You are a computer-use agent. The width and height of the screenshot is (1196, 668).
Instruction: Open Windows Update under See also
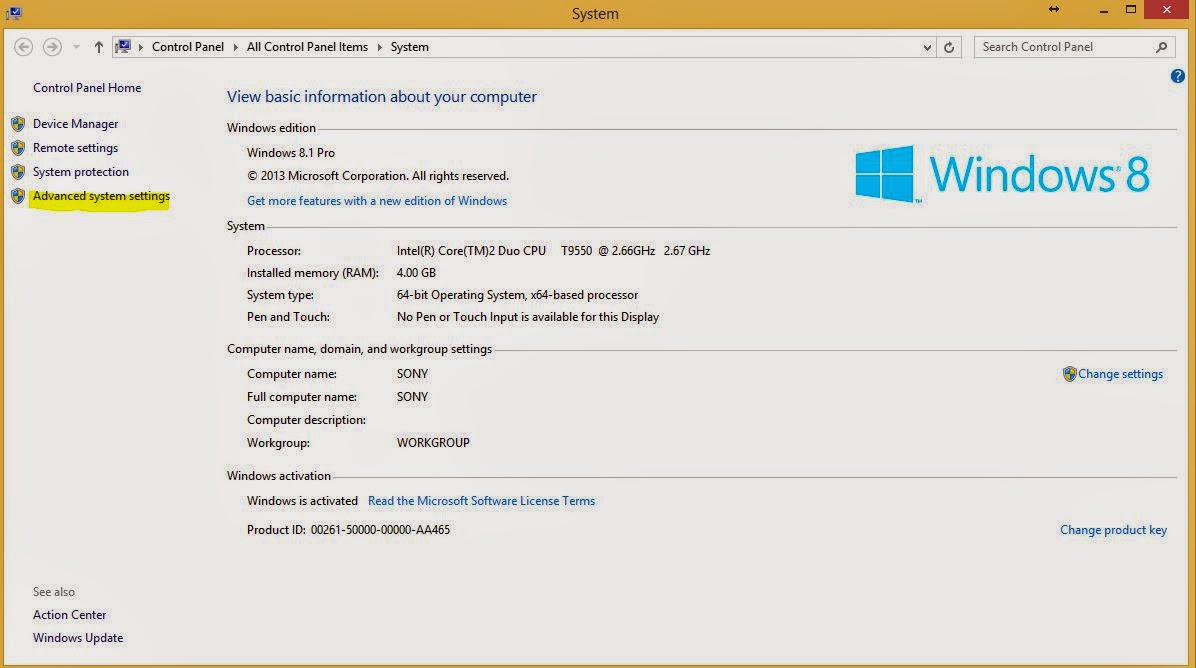click(77, 637)
